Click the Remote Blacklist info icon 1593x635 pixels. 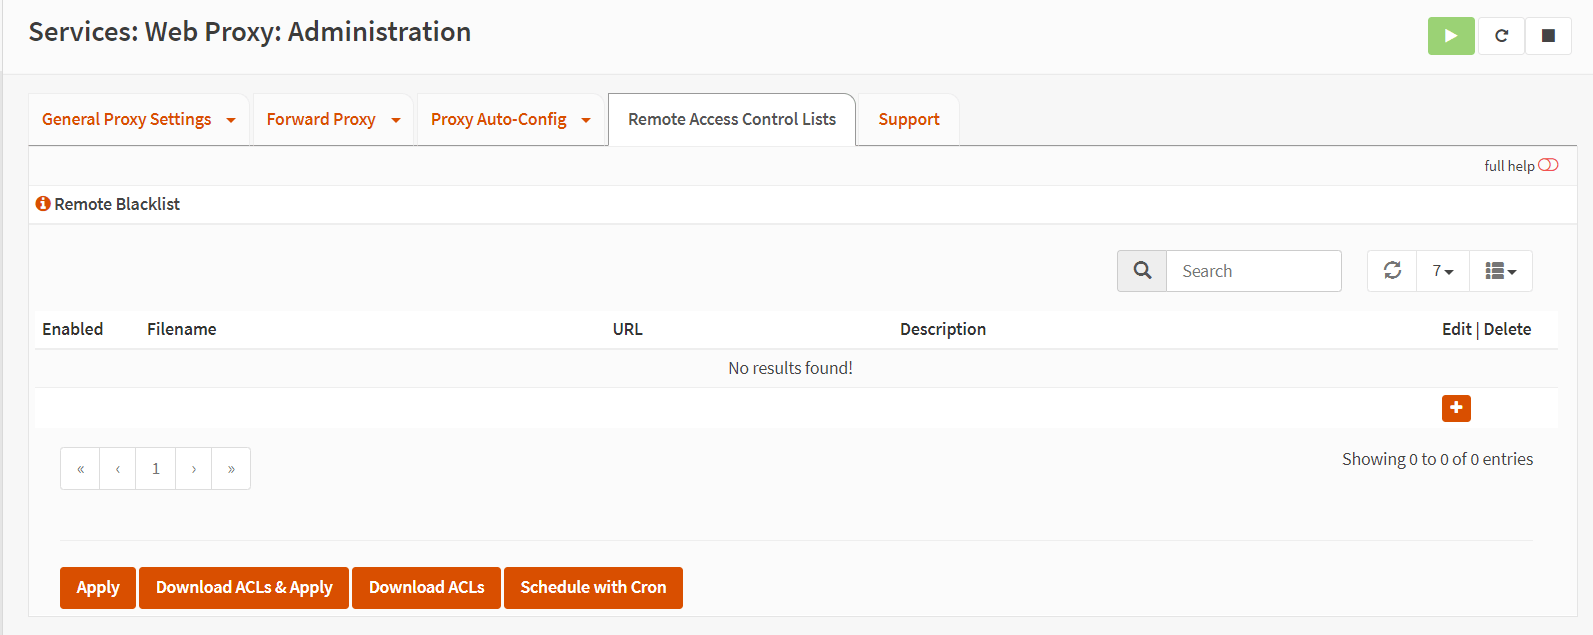tap(43, 204)
